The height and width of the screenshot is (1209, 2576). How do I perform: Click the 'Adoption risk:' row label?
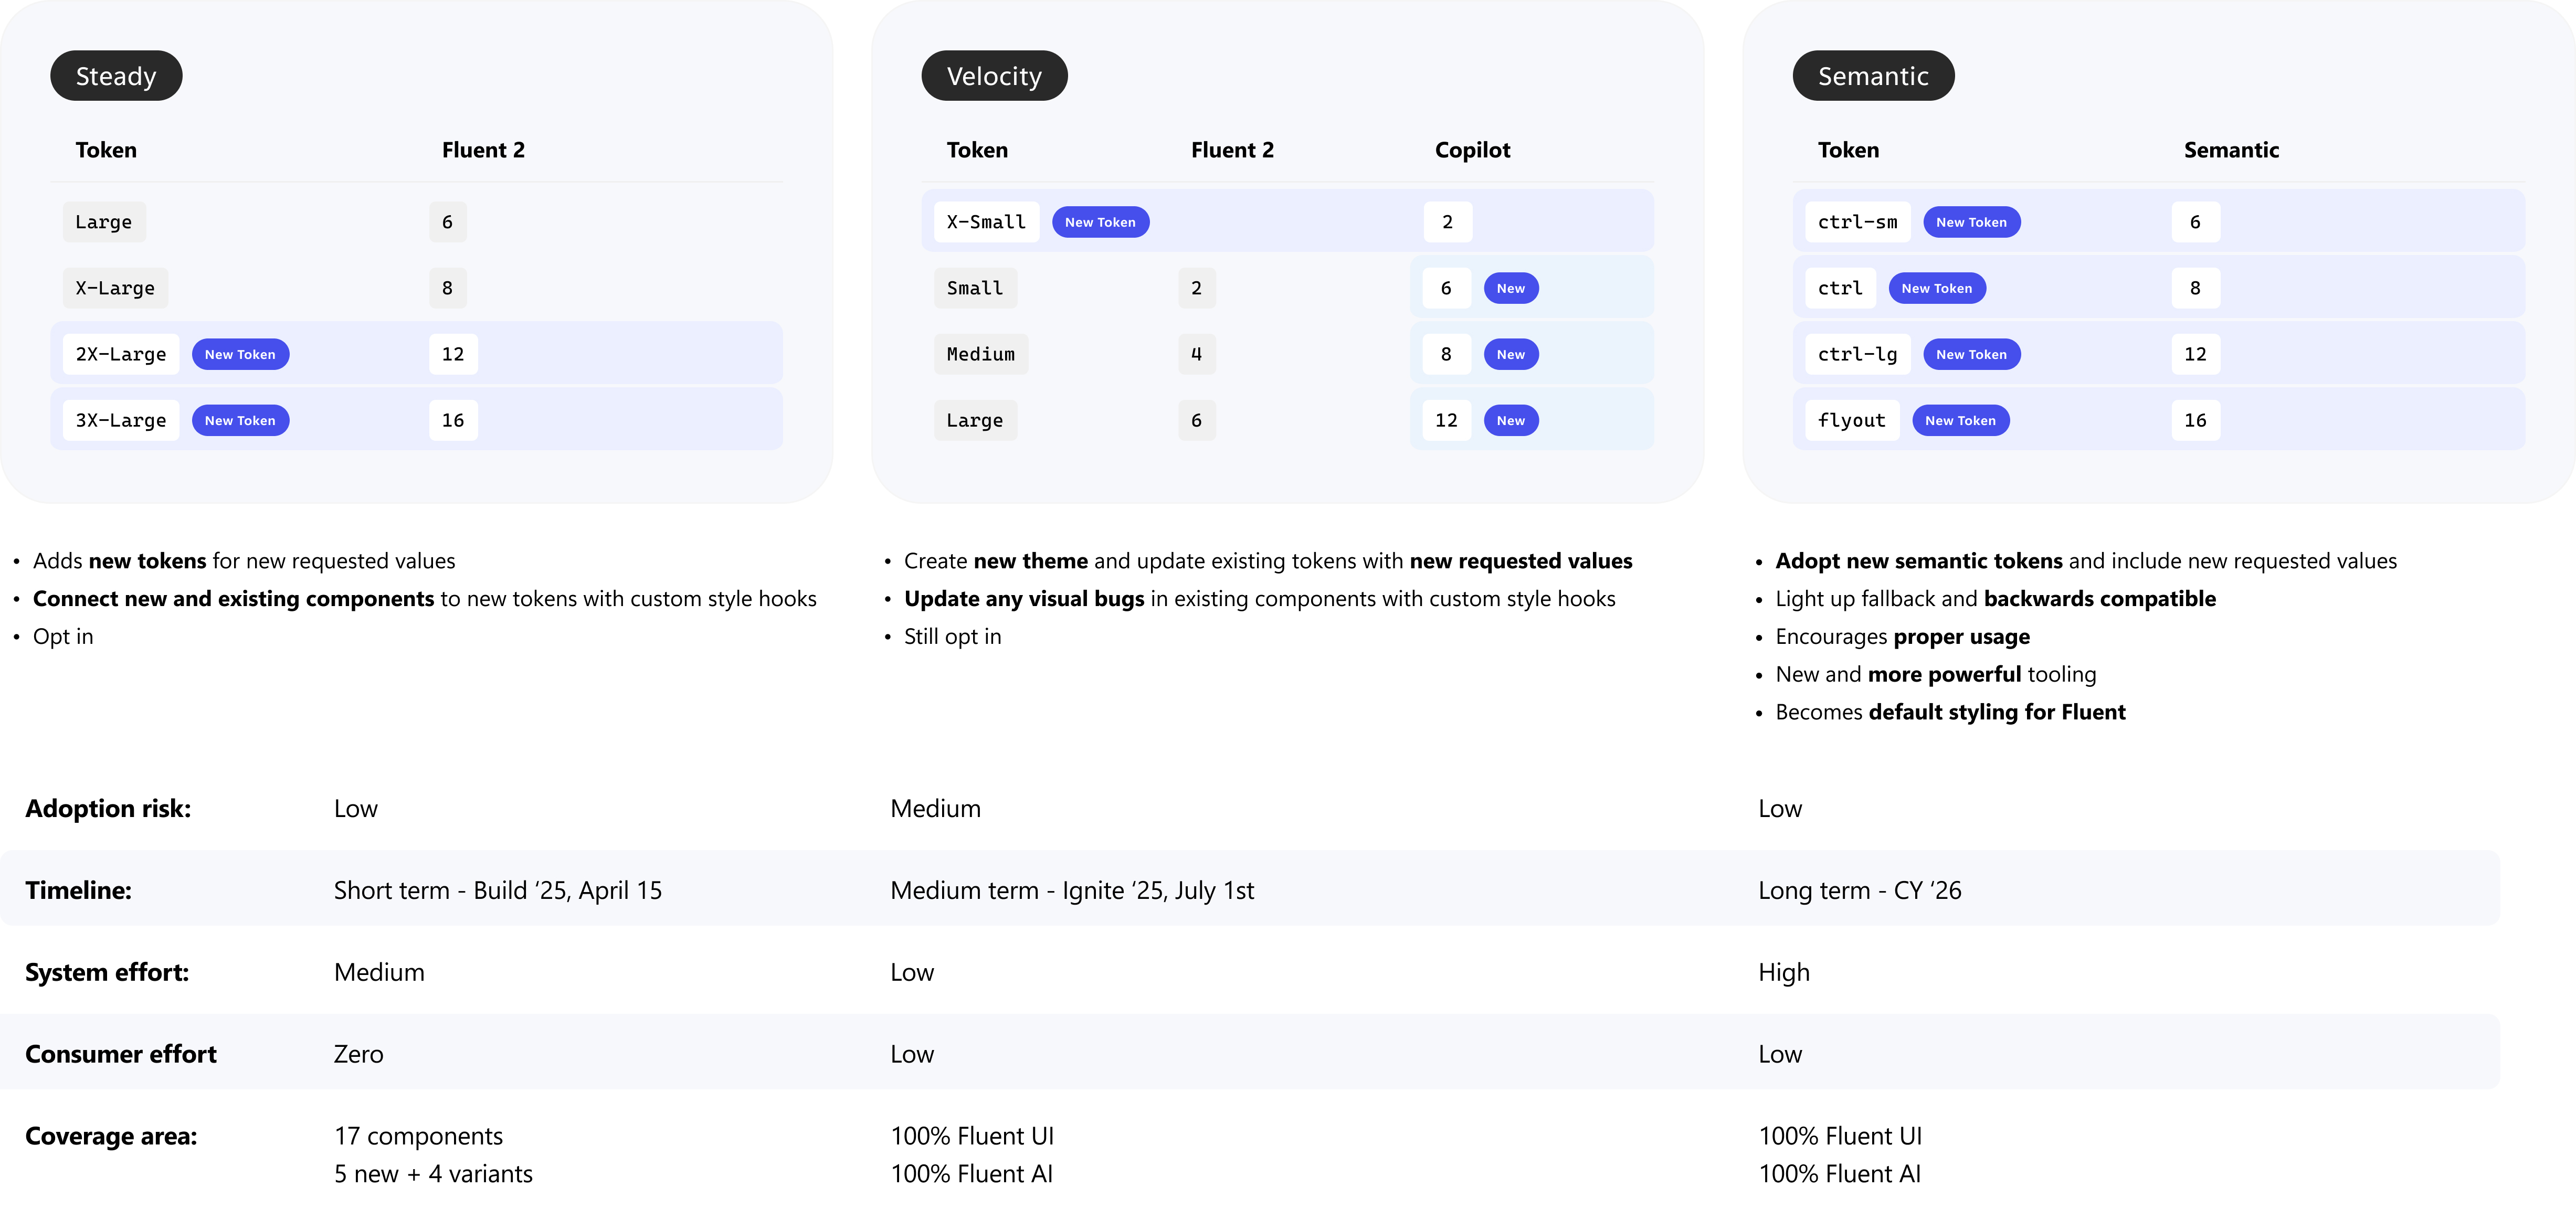tap(108, 808)
